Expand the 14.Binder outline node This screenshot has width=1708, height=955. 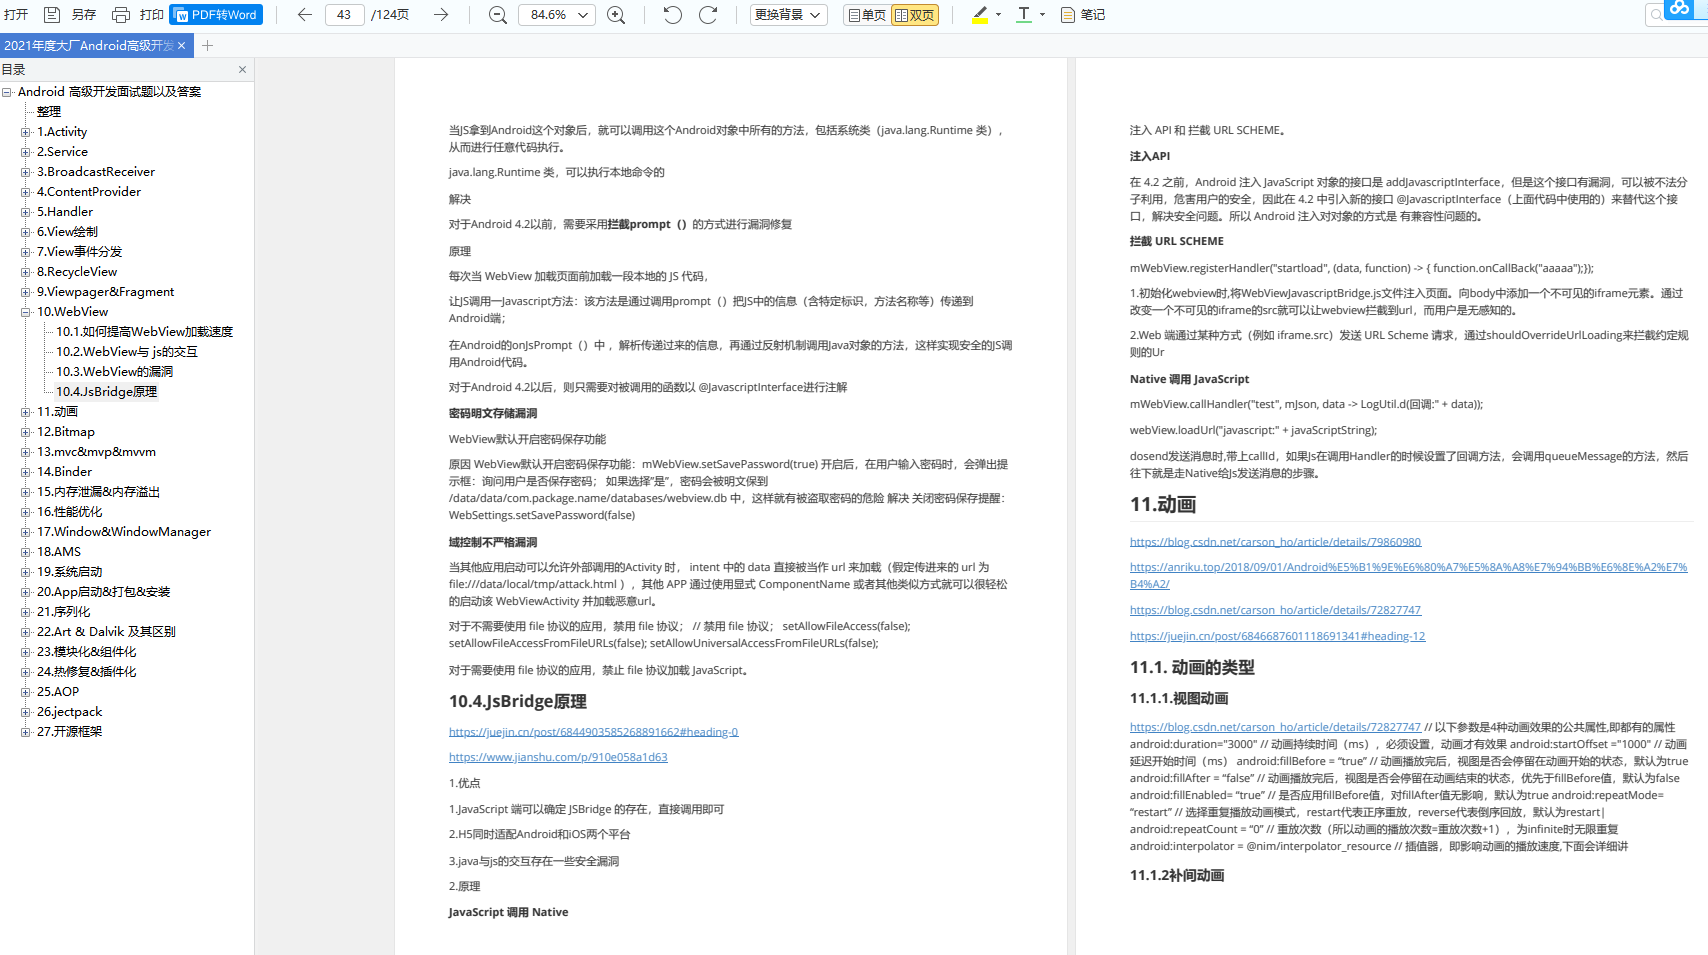point(26,472)
